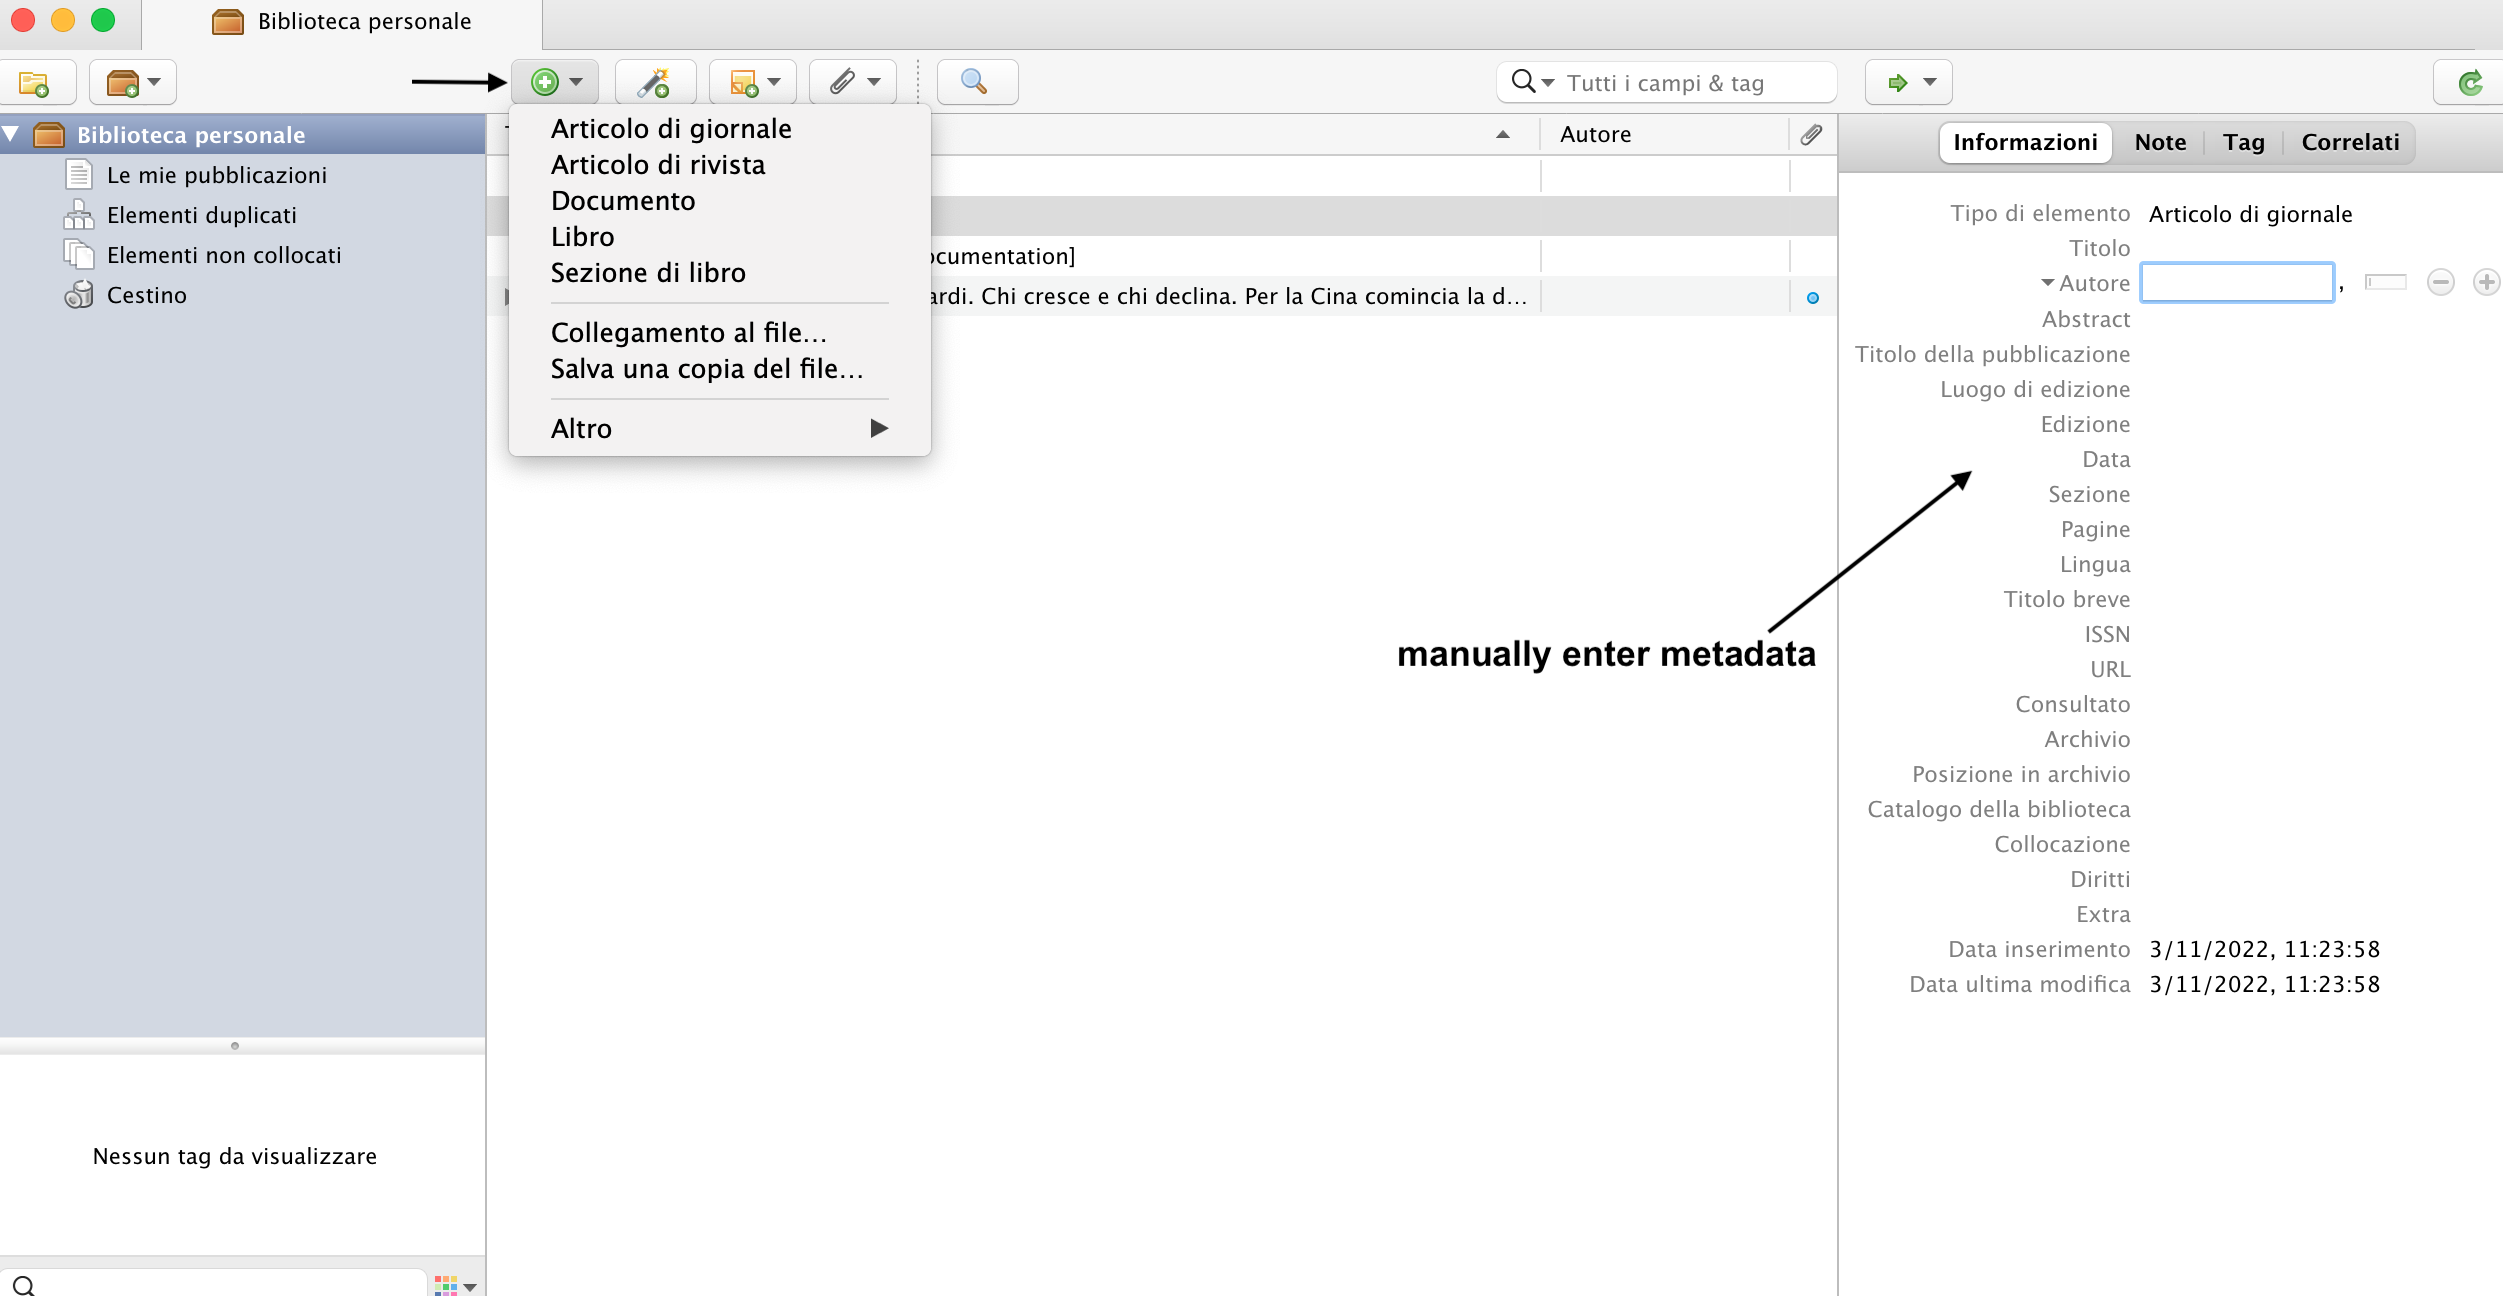This screenshot has height=1296, width=2503.
Task: Click the blue attachment dot in item row
Action: pos(1812,297)
